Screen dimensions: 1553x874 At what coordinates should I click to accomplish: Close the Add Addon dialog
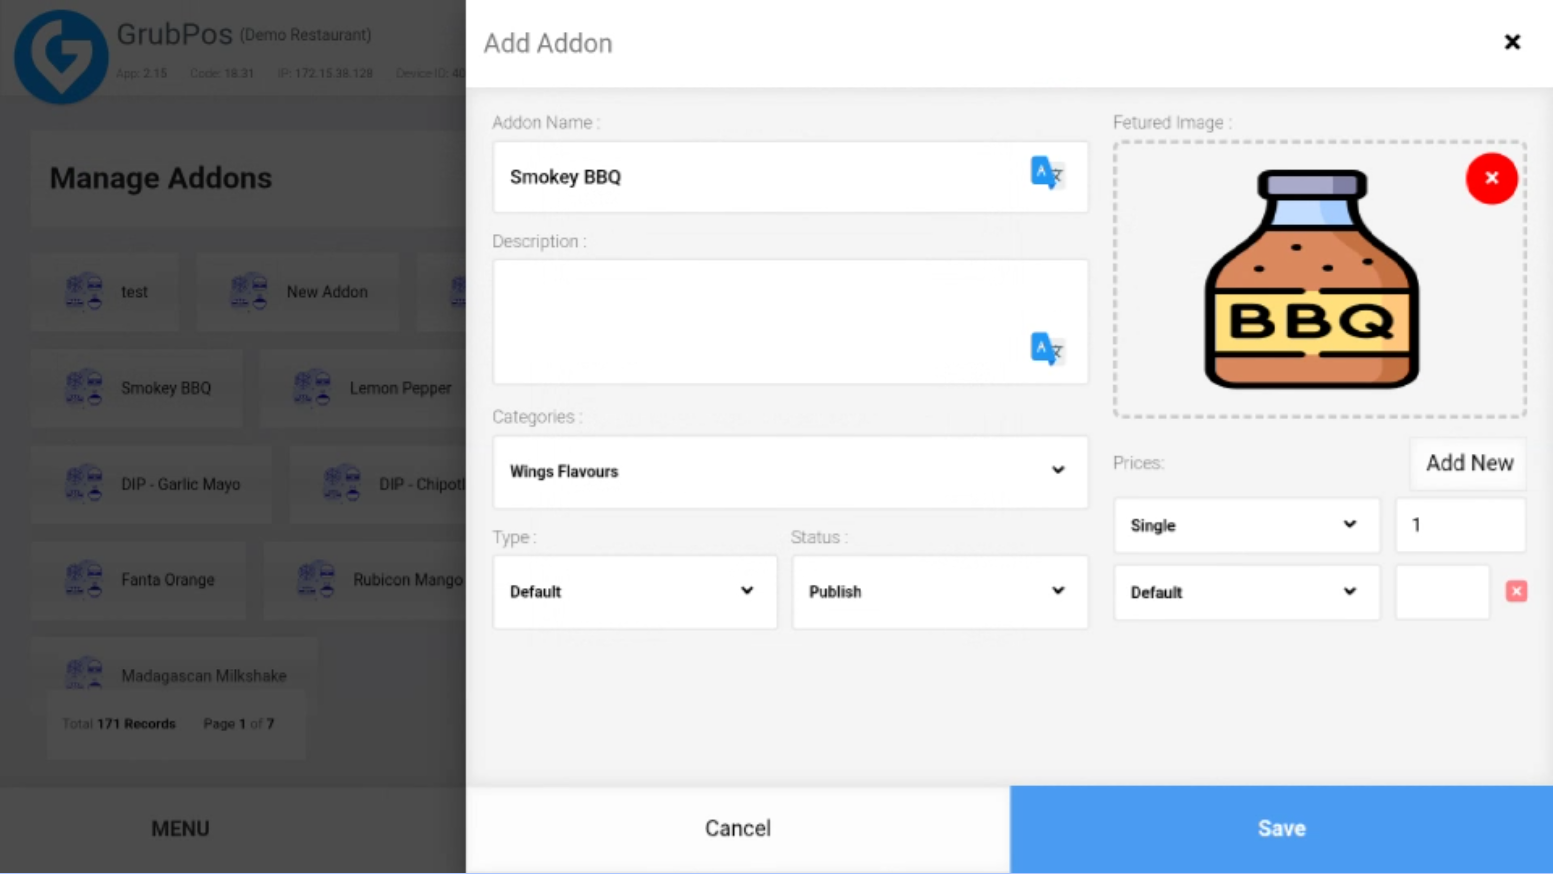[1512, 42]
